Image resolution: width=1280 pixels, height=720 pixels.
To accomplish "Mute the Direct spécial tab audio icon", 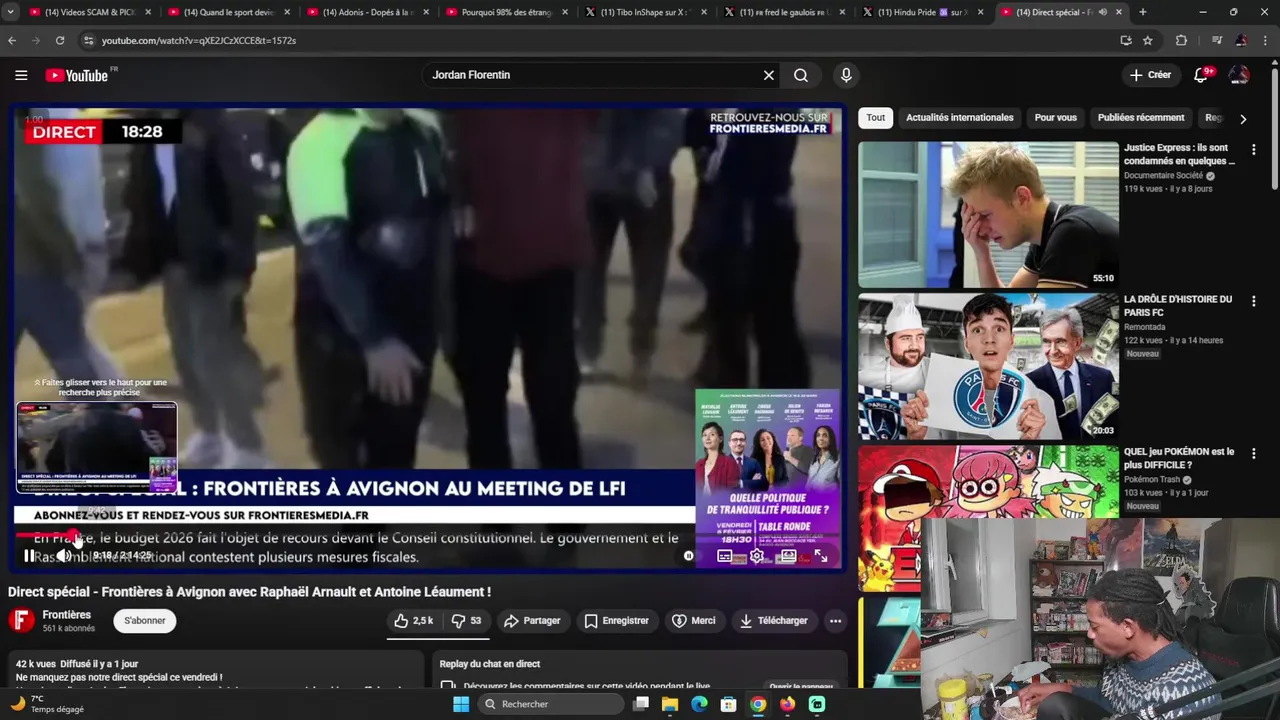I will (x=1102, y=12).
